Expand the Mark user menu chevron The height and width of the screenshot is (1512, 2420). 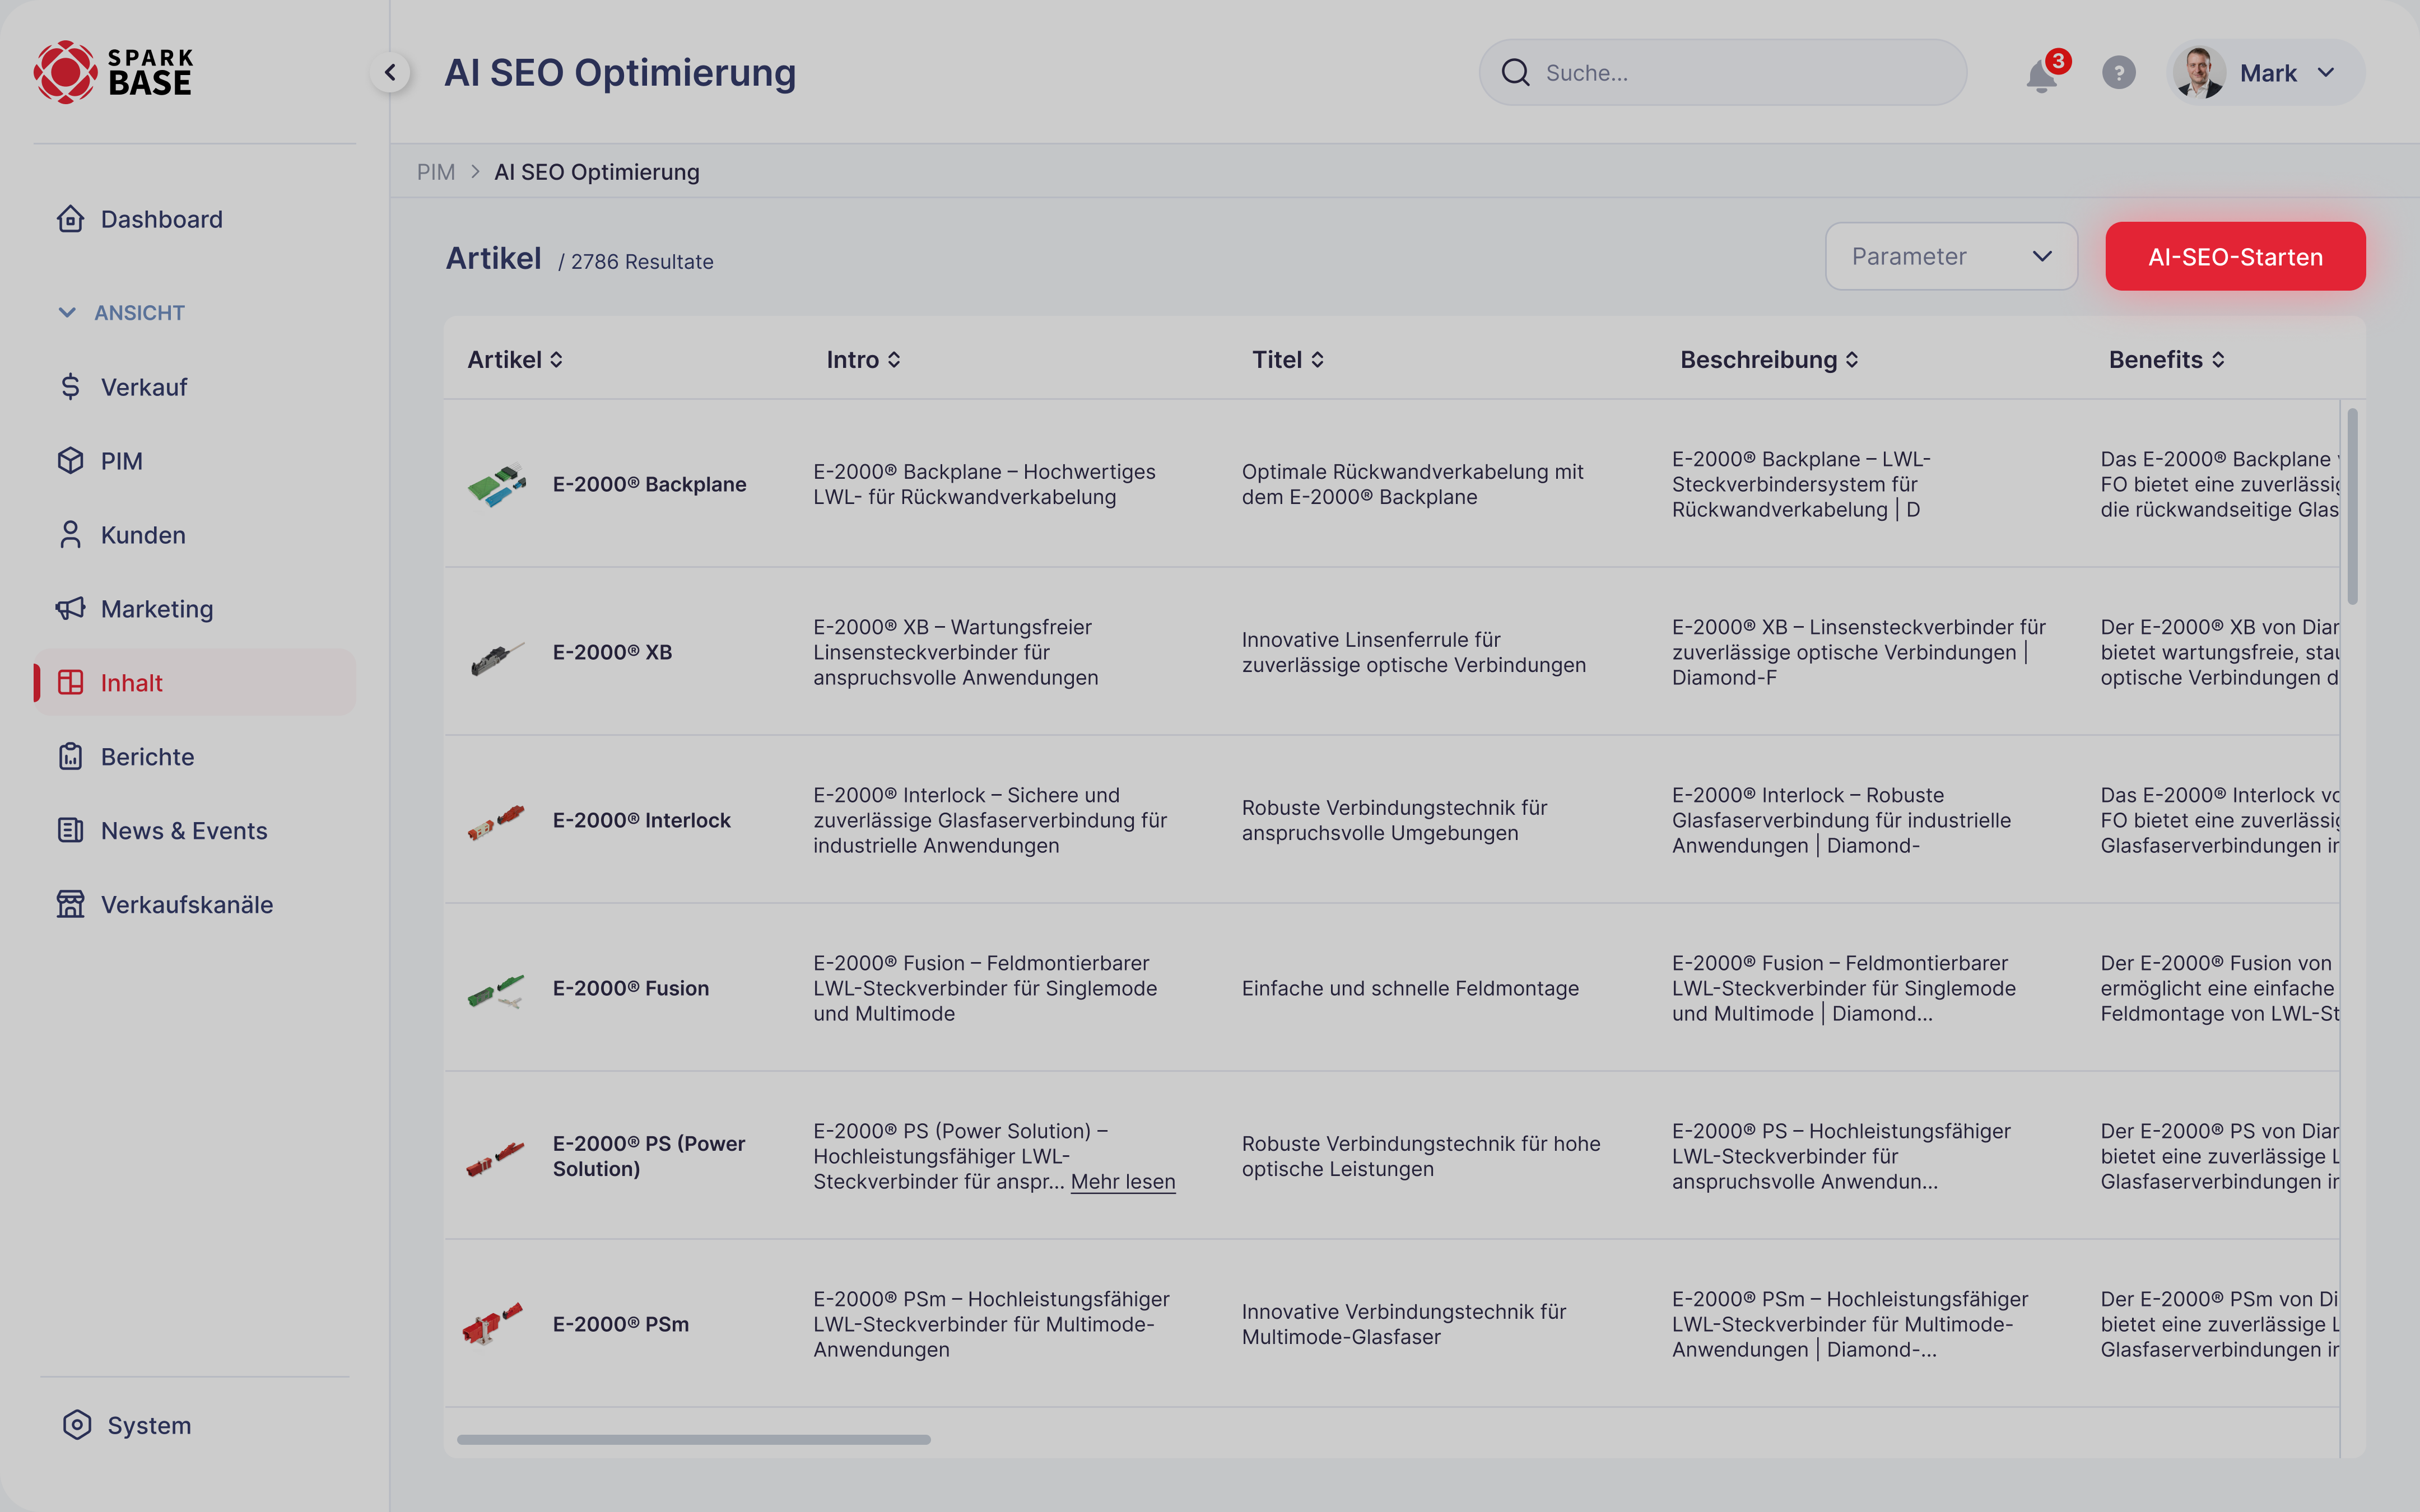(x=2326, y=73)
